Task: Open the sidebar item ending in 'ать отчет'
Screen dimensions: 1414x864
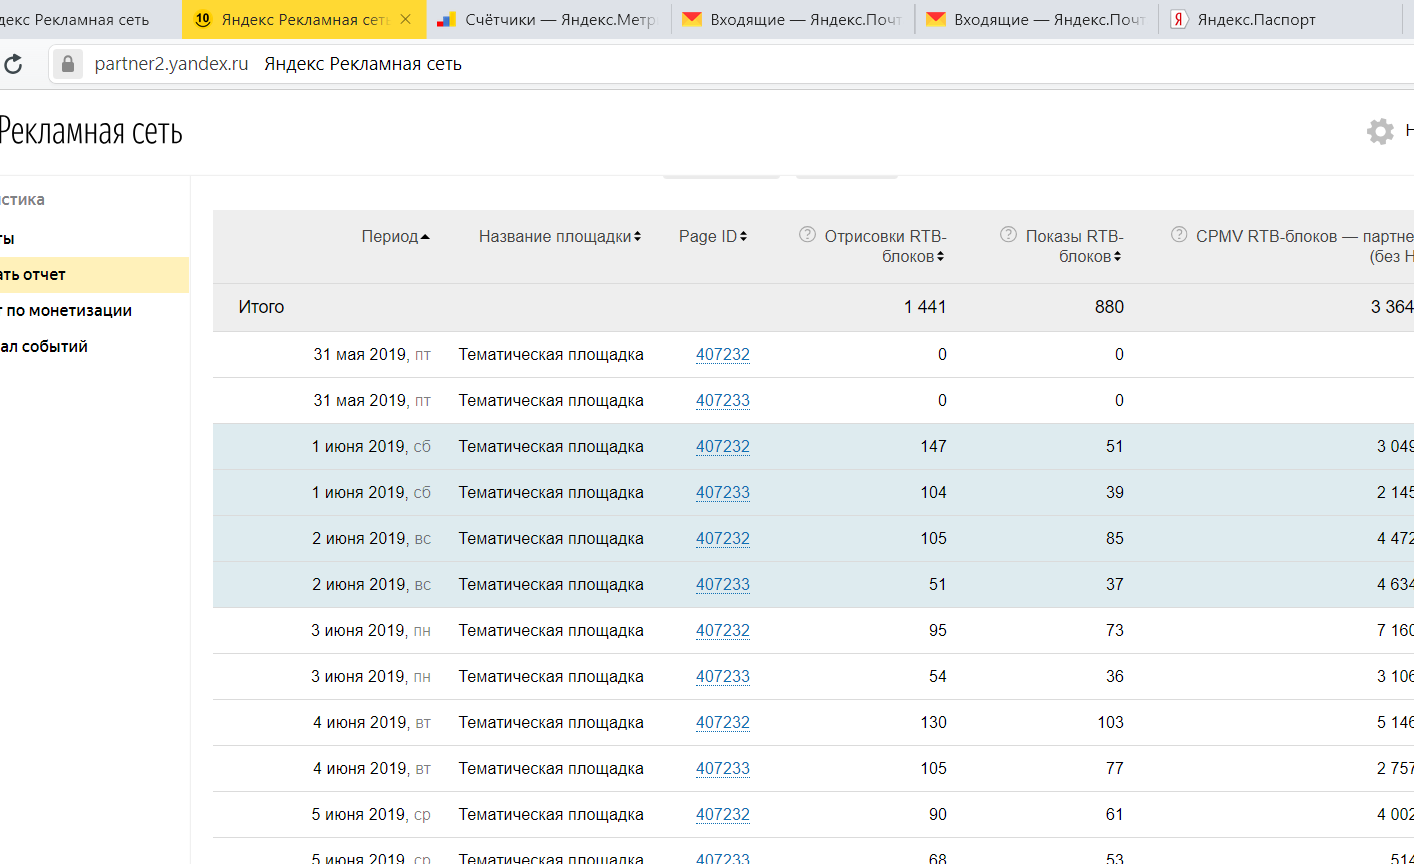Action: (x=94, y=275)
